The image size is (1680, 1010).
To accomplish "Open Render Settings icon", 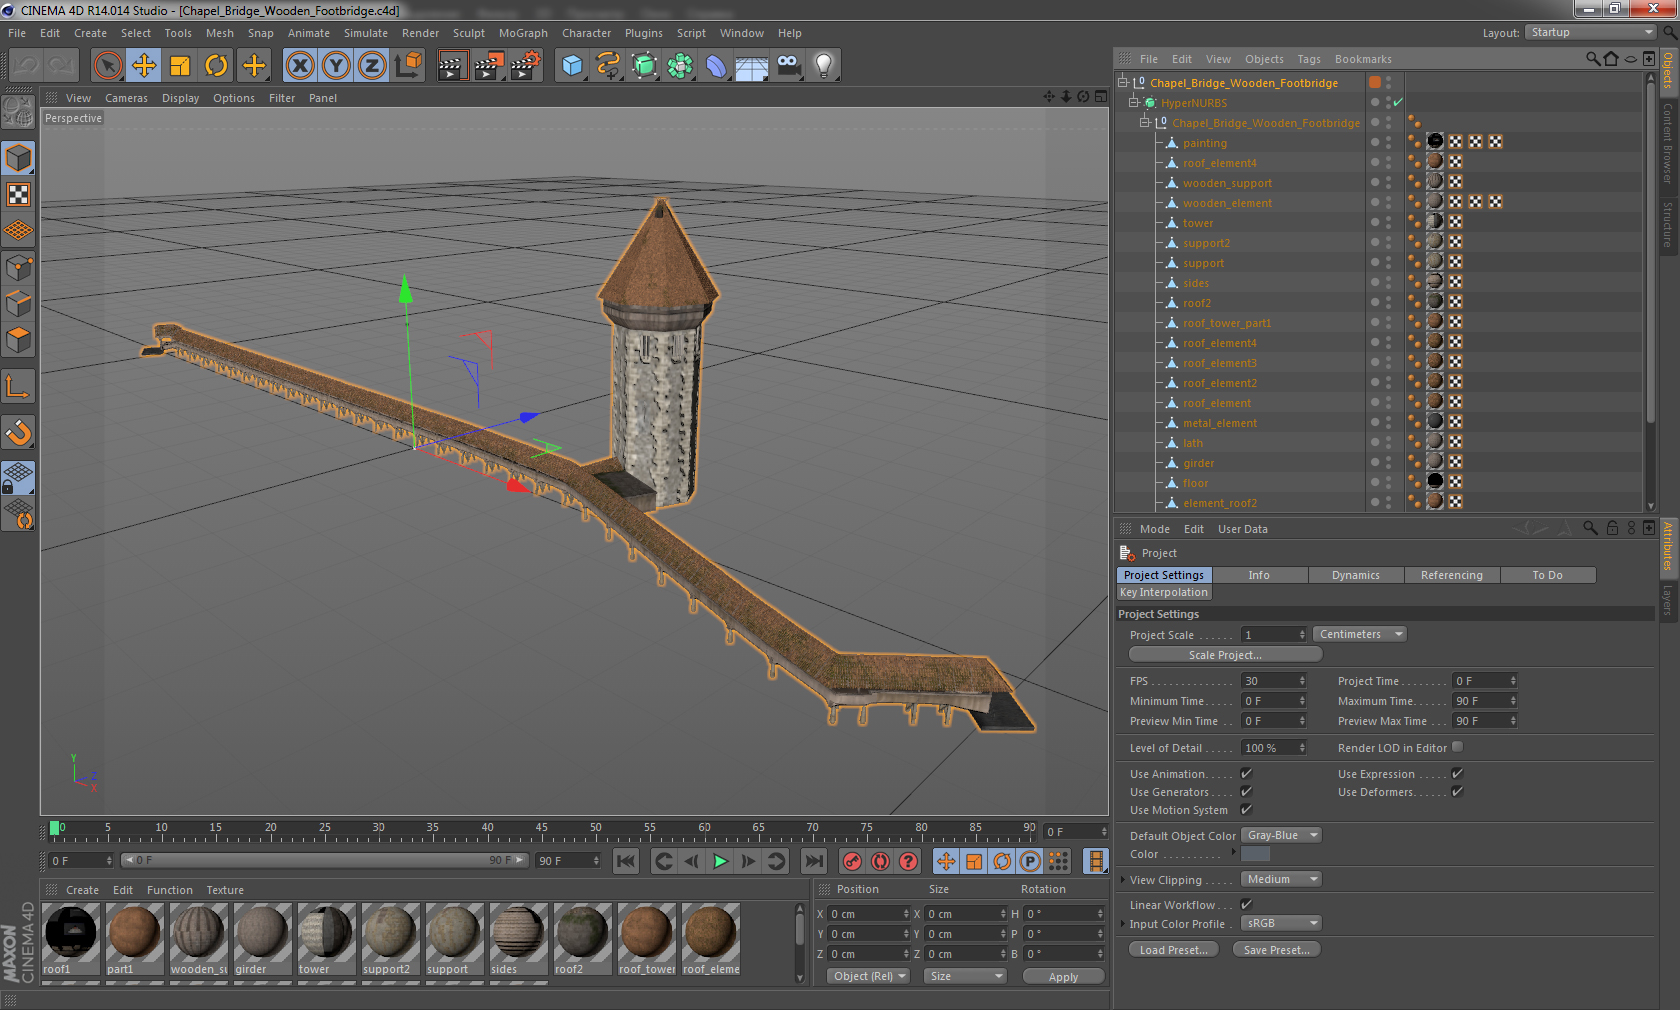I will [x=525, y=66].
